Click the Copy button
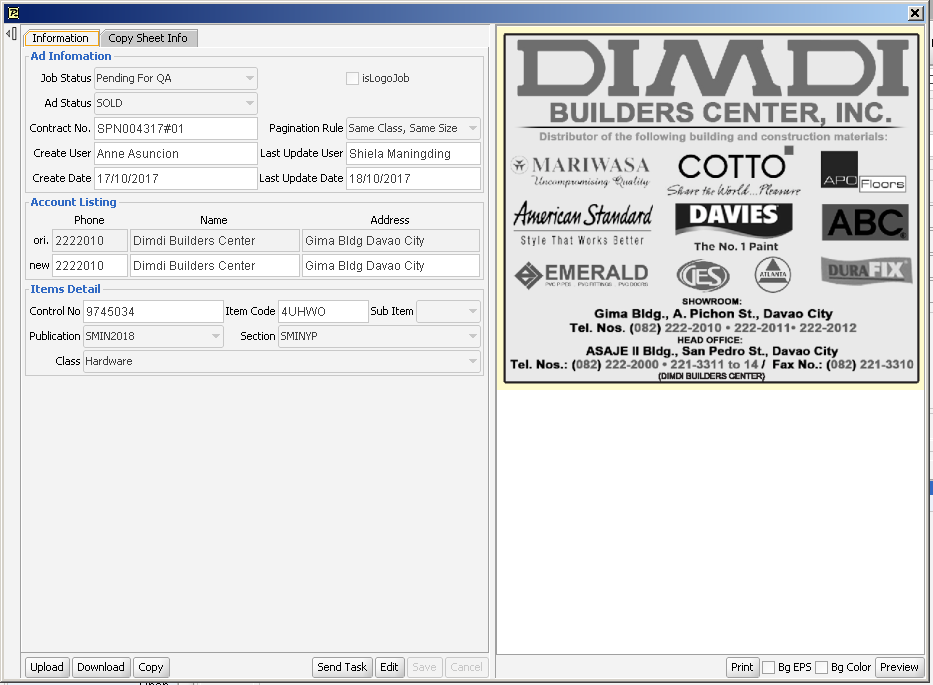933x685 pixels. [x=151, y=667]
